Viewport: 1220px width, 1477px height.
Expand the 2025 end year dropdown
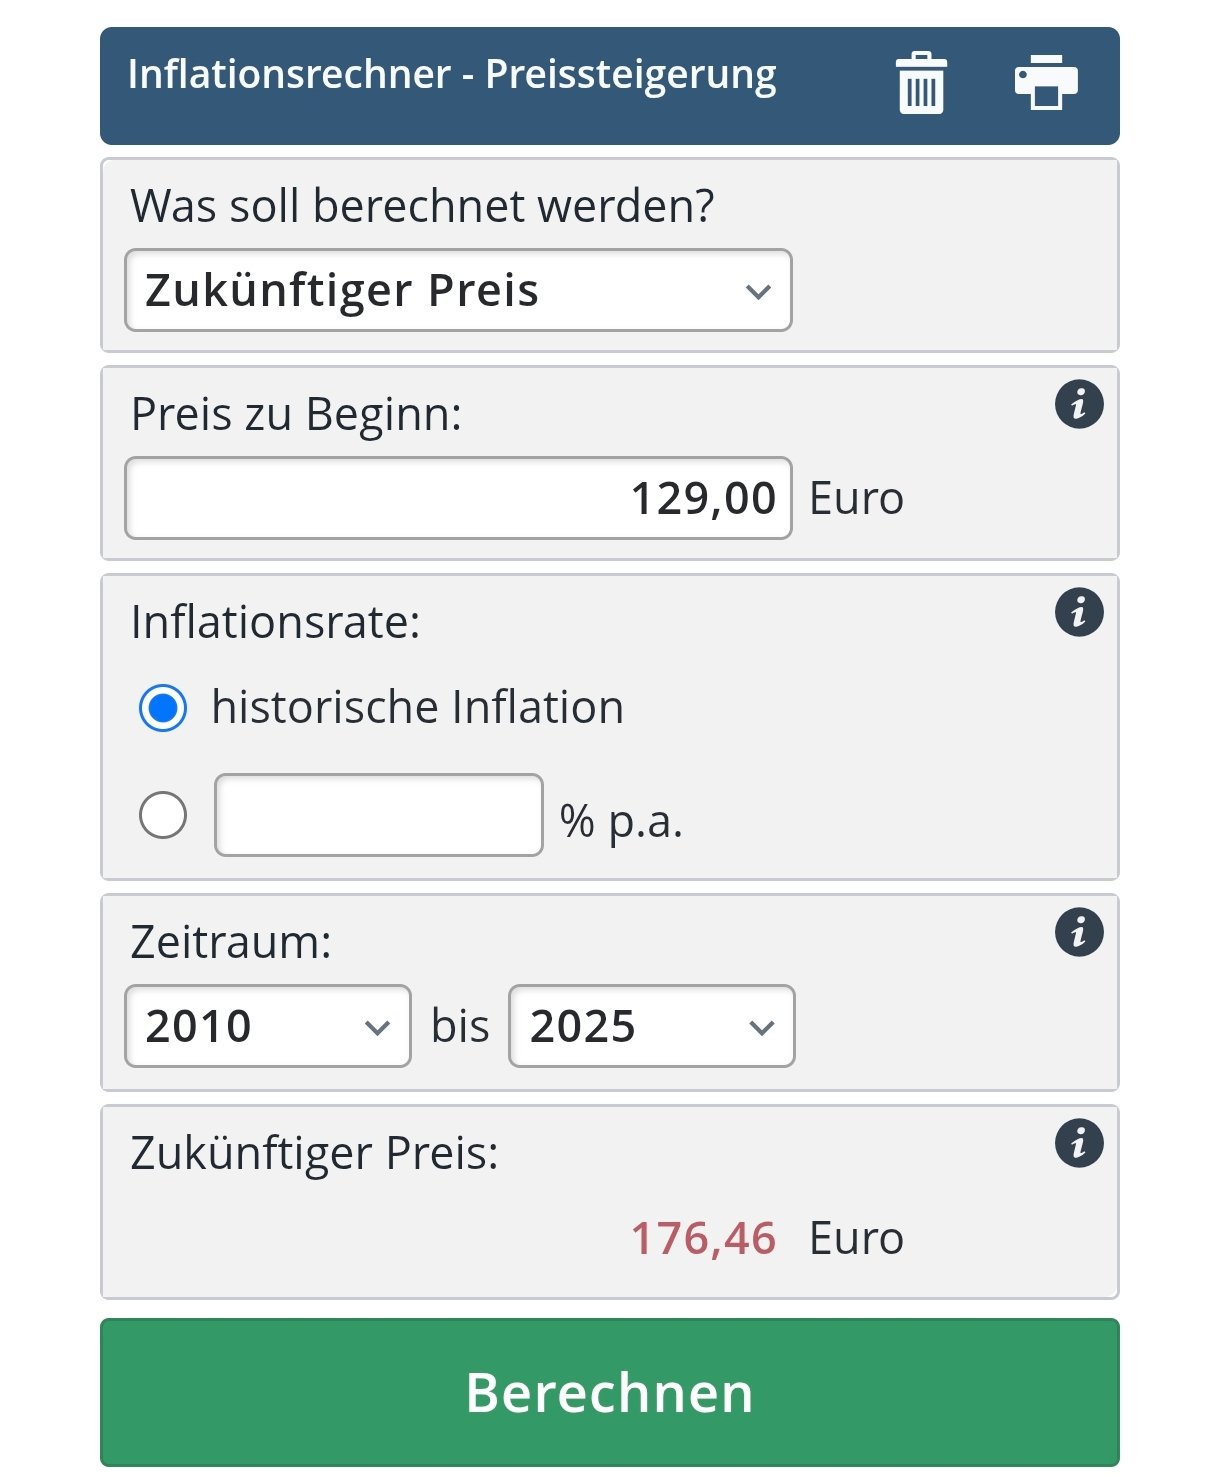(651, 1026)
